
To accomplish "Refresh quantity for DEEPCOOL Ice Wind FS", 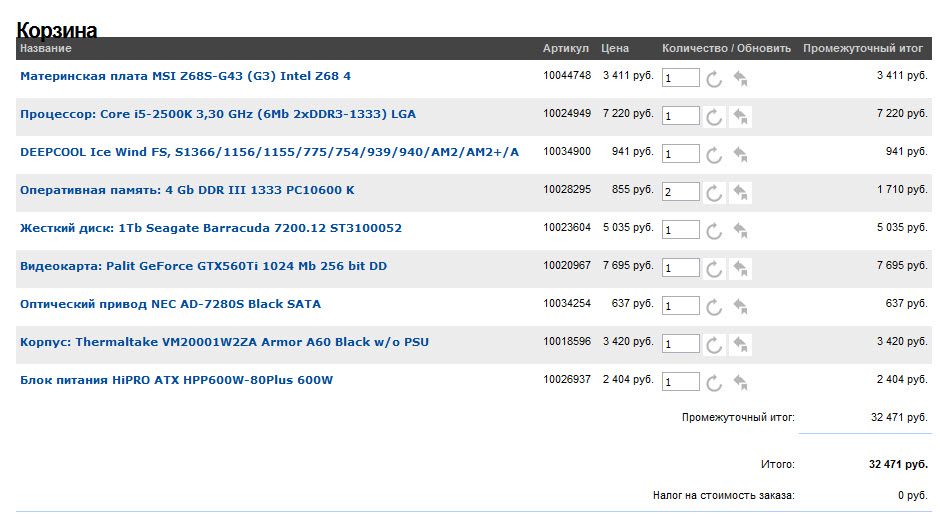I will point(713,155).
